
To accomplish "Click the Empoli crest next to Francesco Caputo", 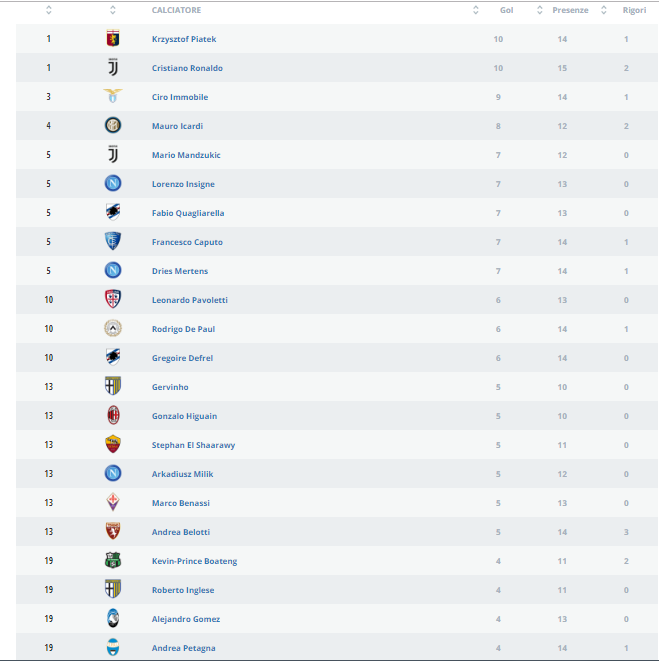I will [x=113, y=241].
